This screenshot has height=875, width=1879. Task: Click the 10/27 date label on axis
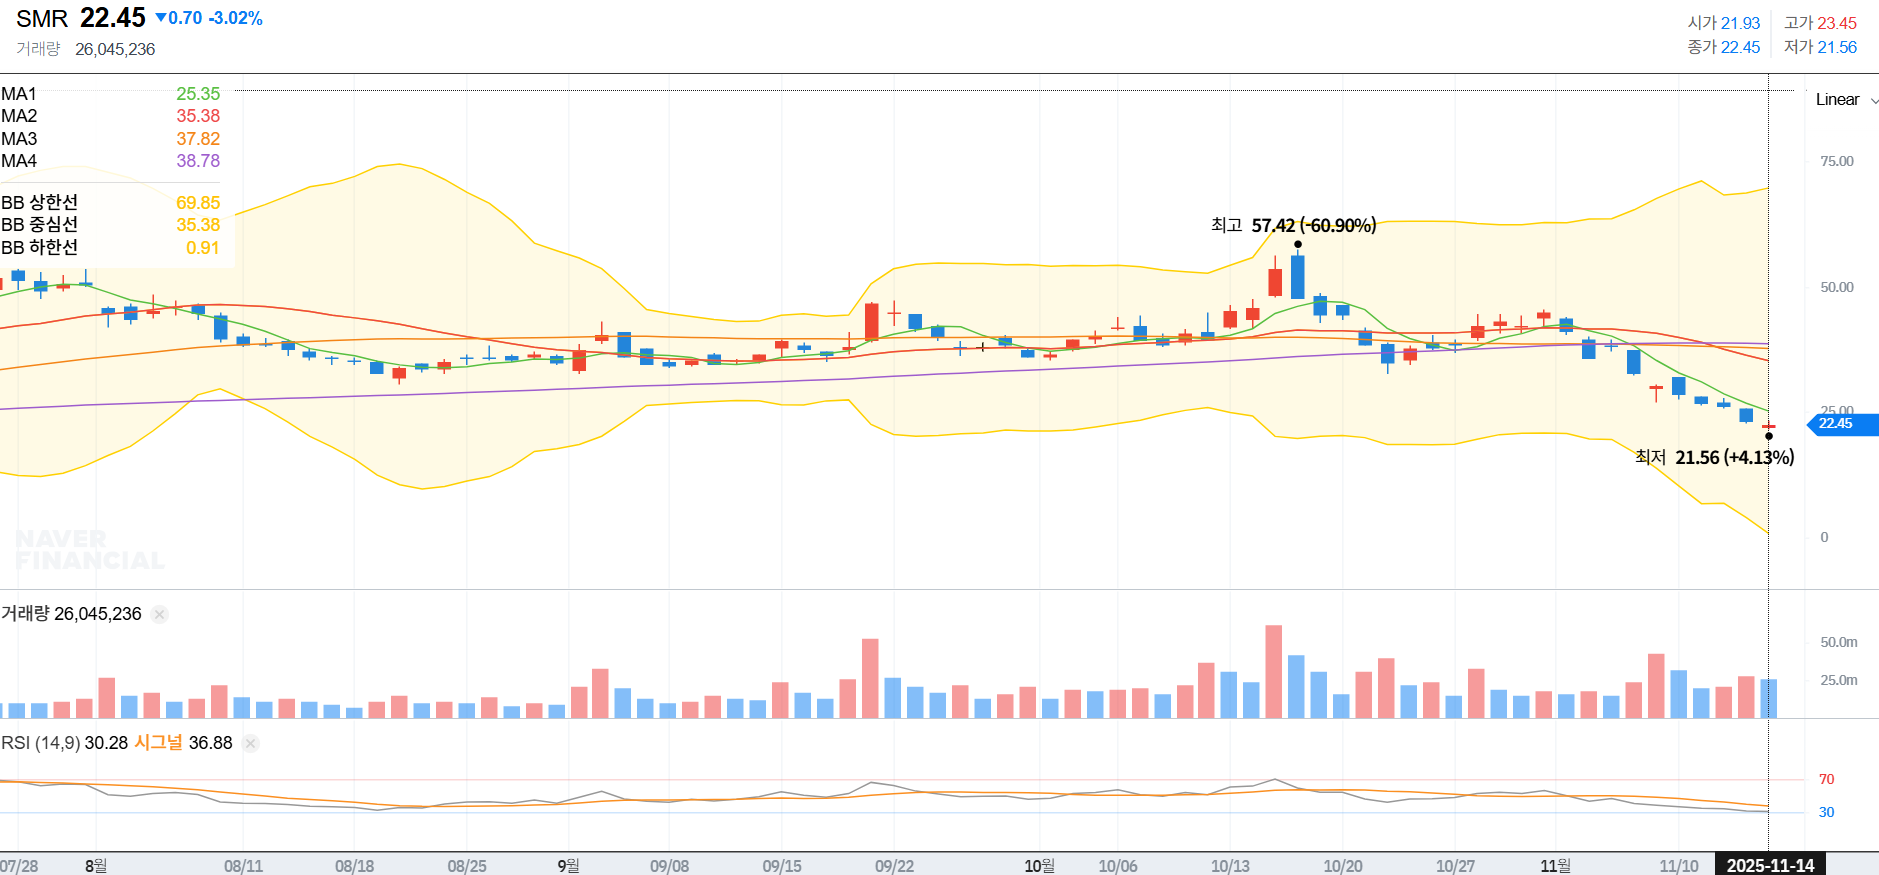1455,866
